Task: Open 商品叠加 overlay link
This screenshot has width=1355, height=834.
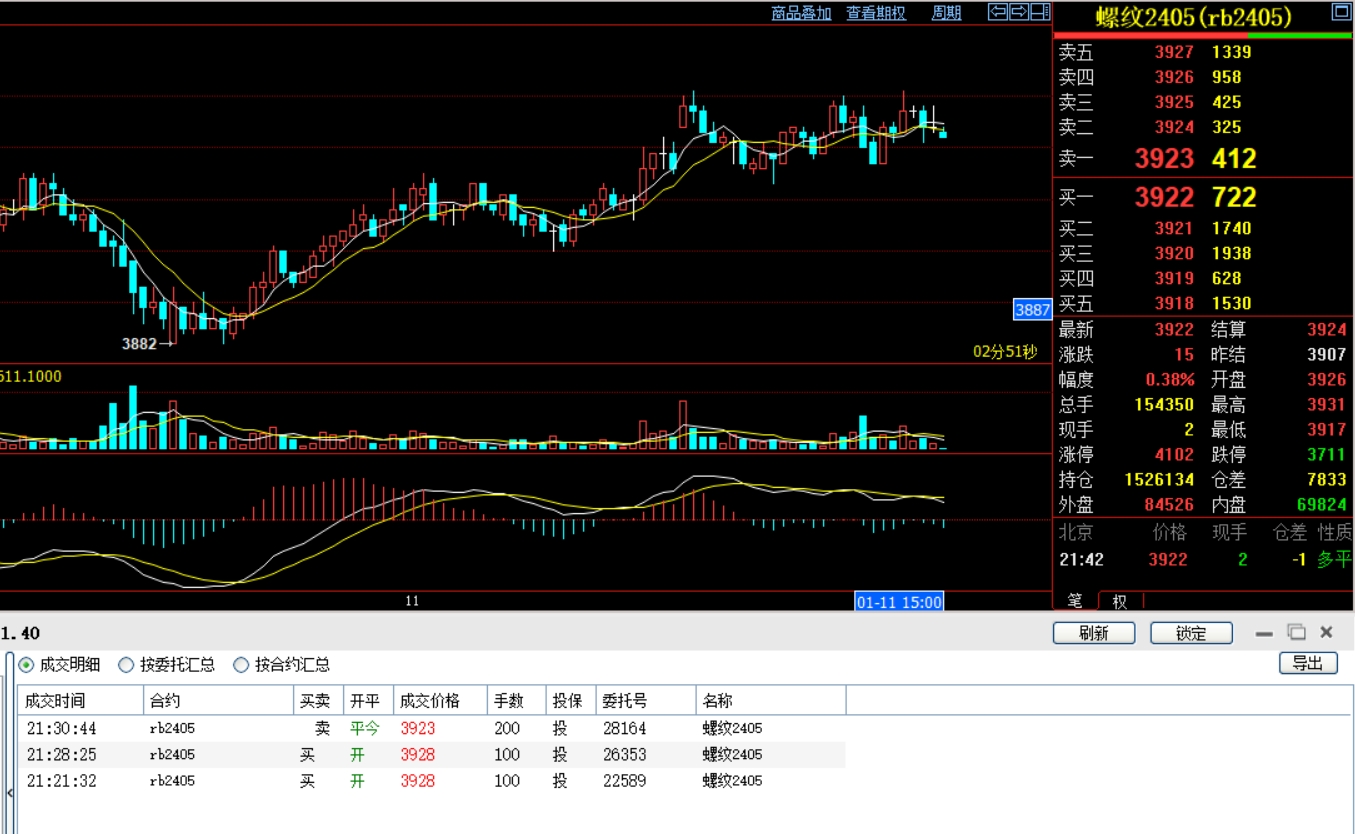Action: 801,13
